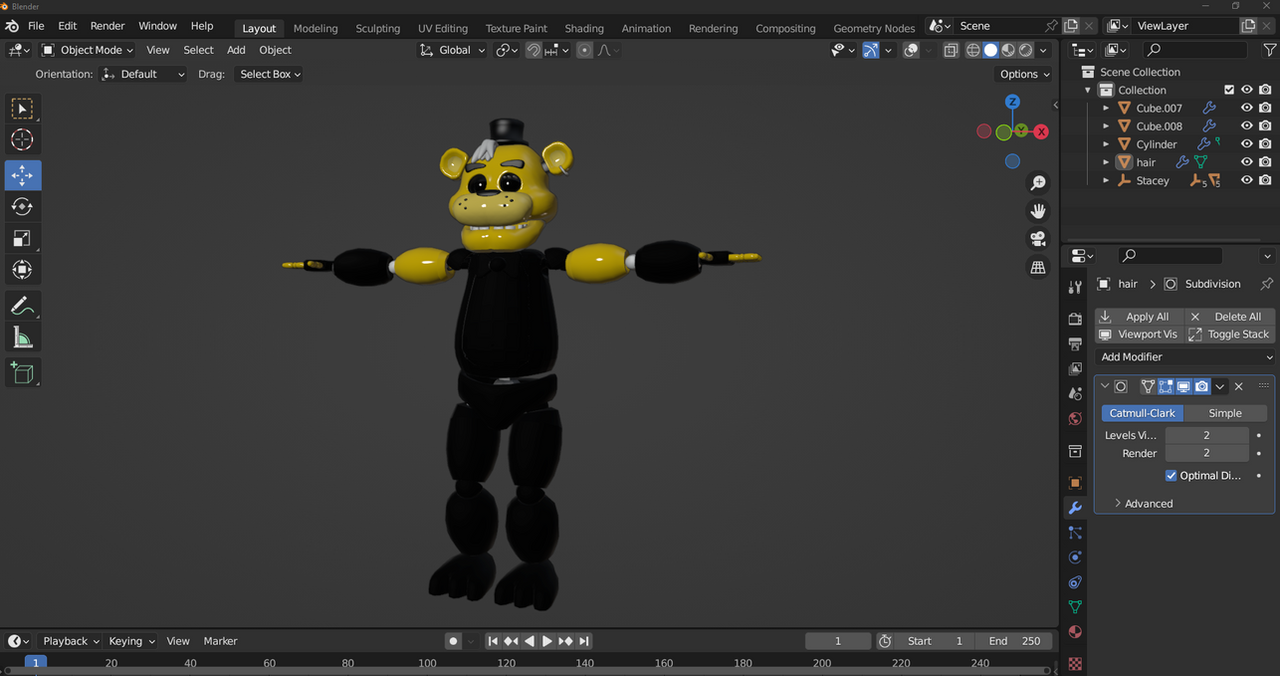Disable Stacey in renders camera icon
The width and height of the screenshot is (1280, 676).
1265,181
